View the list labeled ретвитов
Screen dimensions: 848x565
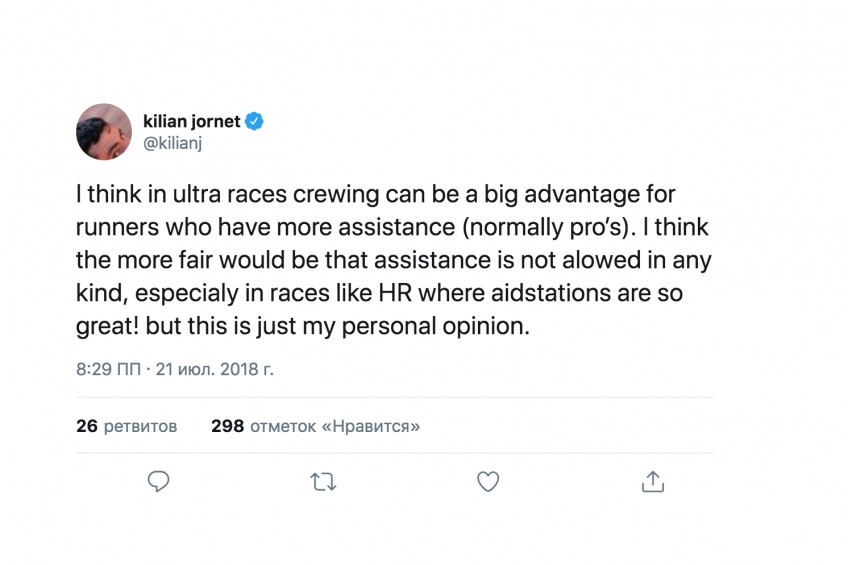tap(140, 427)
